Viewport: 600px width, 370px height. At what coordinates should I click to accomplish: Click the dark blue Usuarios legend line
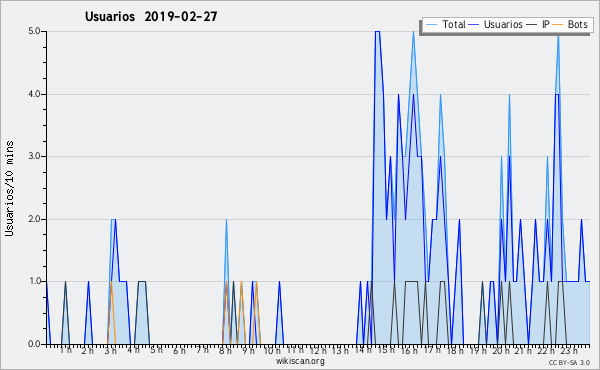pos(474,24)
